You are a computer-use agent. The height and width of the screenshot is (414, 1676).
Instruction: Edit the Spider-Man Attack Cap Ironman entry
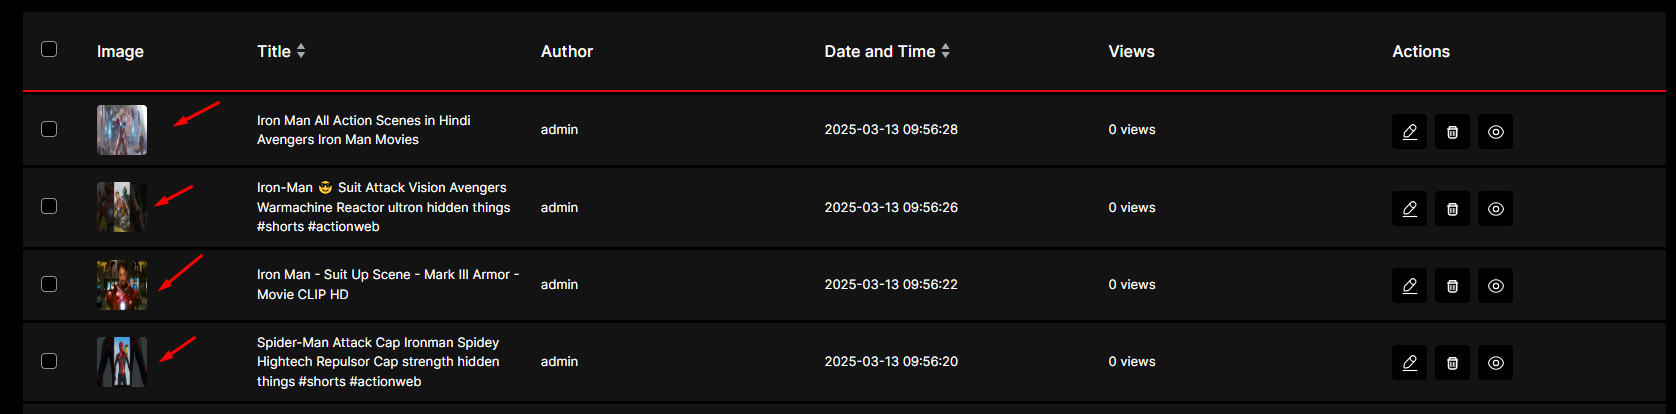point(1409,362)
